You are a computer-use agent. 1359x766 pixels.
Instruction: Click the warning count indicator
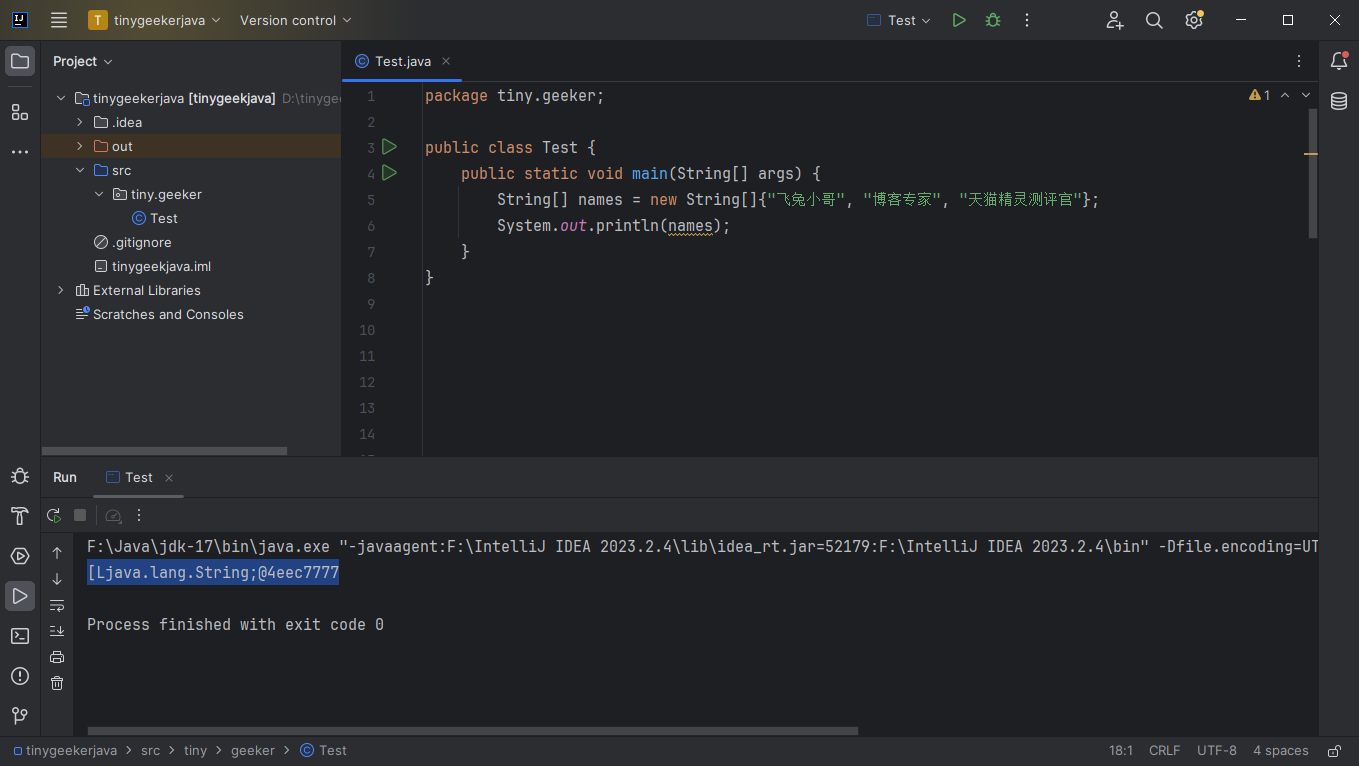[x=1259, y=95]
